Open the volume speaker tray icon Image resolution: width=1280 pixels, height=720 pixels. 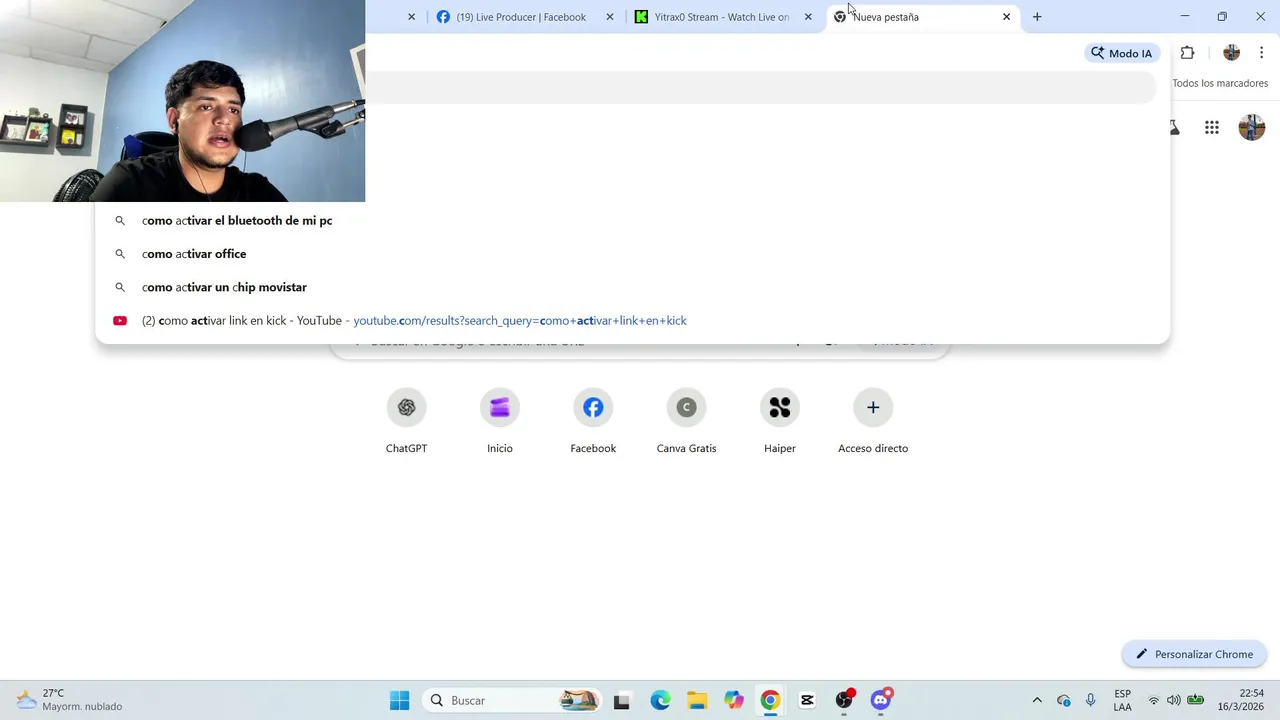tap(1174, 700)
